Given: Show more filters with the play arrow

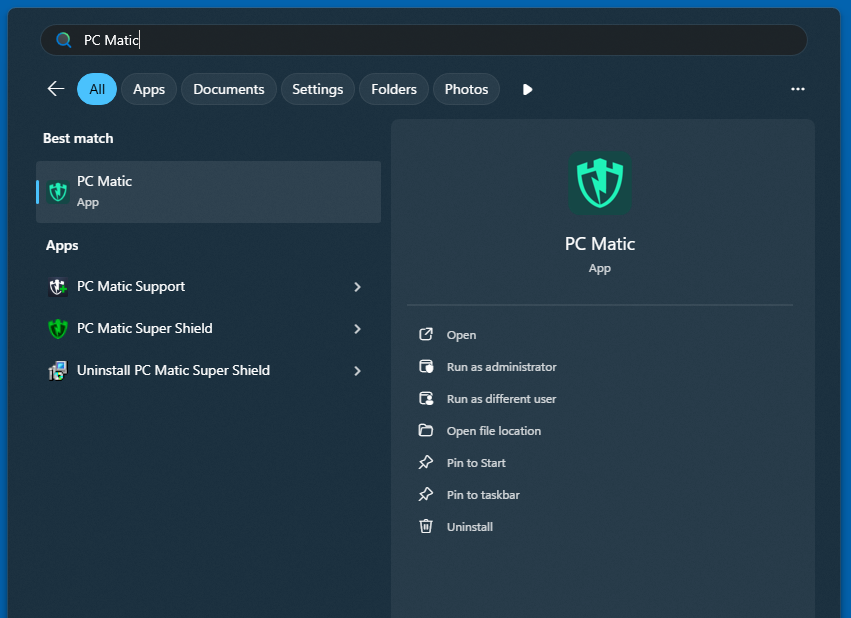Looking at the screenshot, I should (x=527, y=89).
